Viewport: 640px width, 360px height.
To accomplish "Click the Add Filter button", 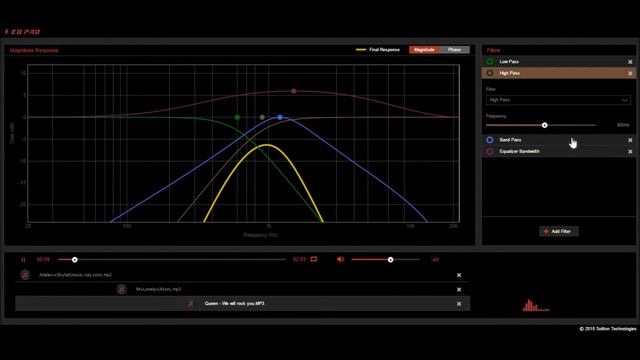I will [558, 231].
